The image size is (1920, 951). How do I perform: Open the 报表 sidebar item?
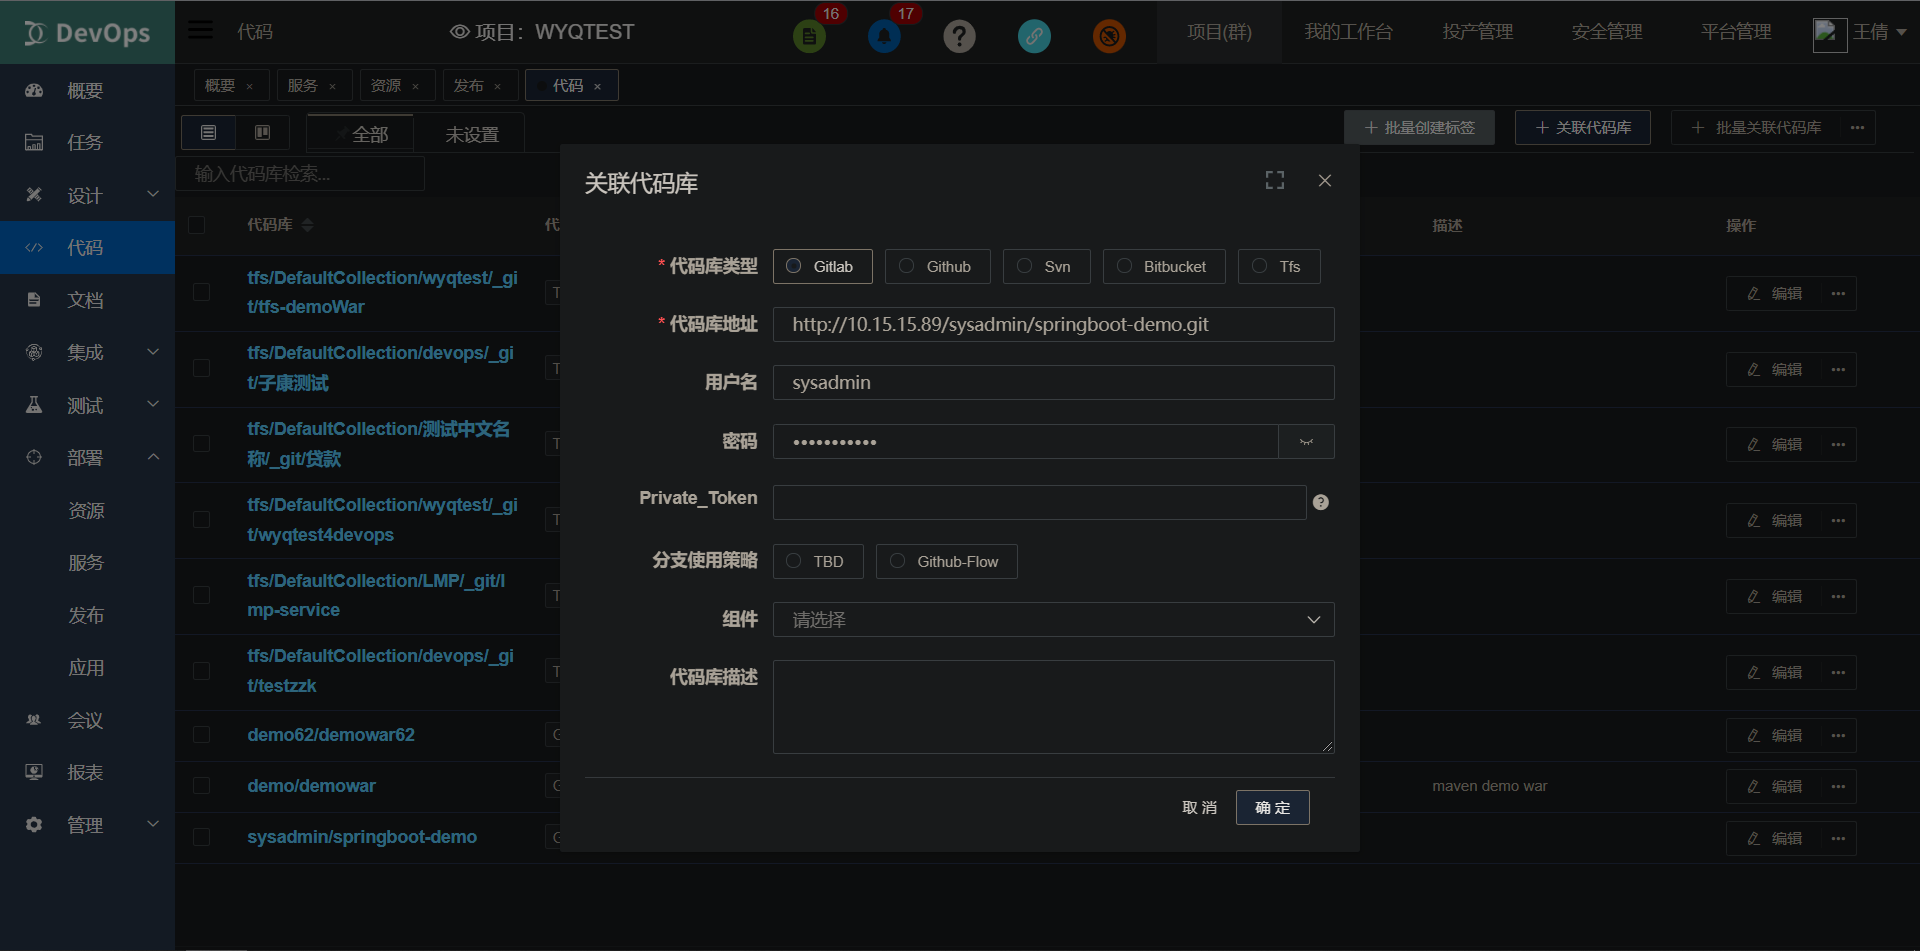tap(85, 771)
